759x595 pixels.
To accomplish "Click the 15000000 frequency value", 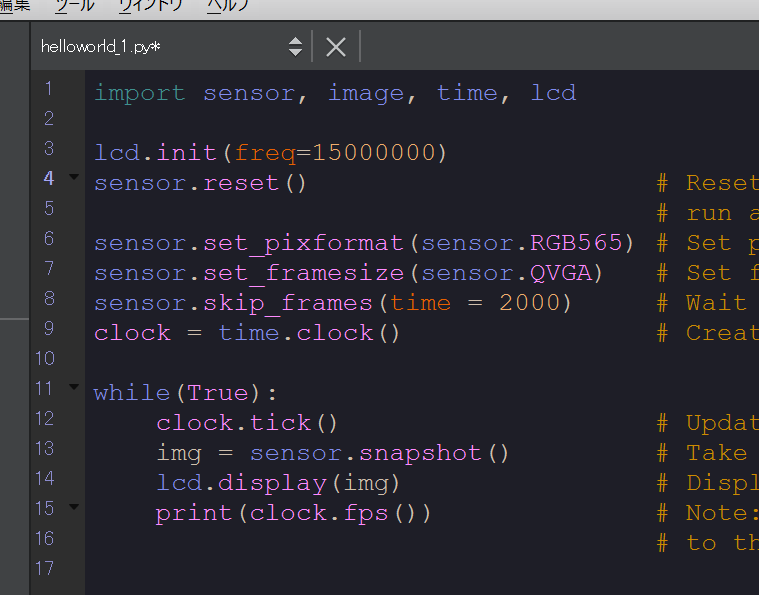I will [373, 153].
